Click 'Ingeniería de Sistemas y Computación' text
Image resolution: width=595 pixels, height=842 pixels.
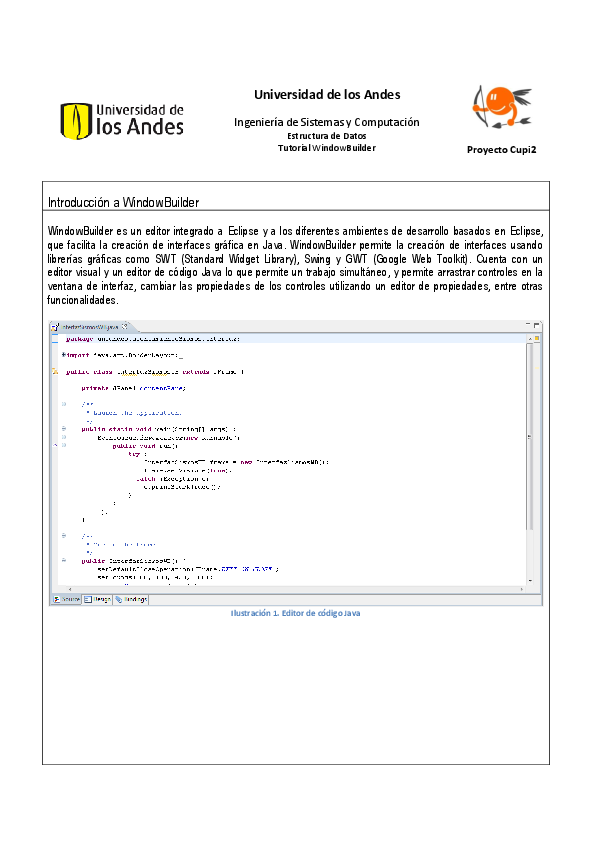(326, 122)
